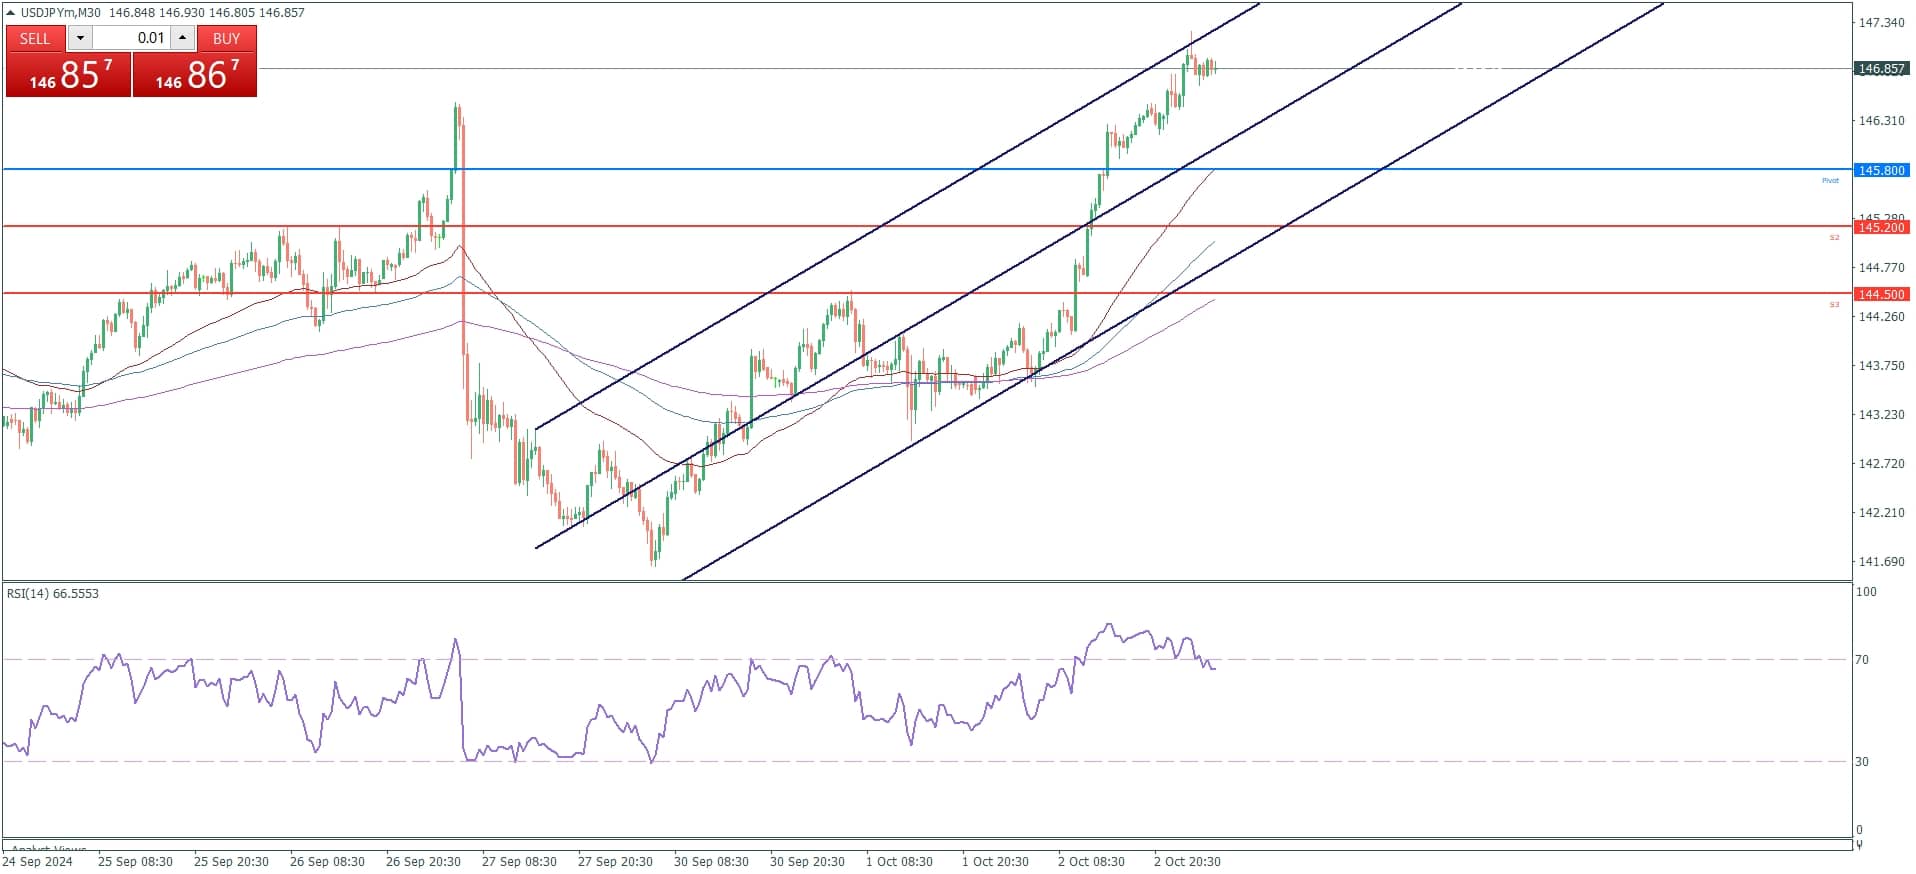The height and width of the screenshot is (874, 1916).
Task: Click the 144.770 price scale label
Action: pyautogui.click(x=1881, y=268)
